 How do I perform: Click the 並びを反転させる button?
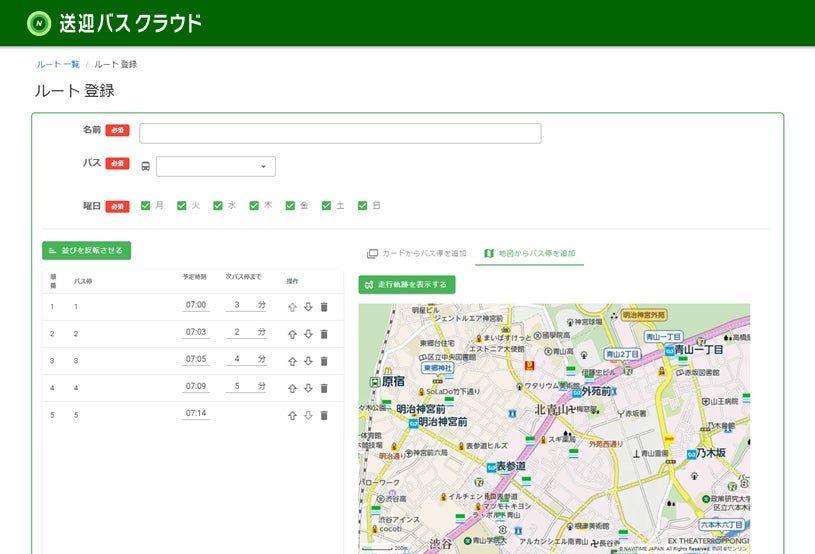coord(86,251)
